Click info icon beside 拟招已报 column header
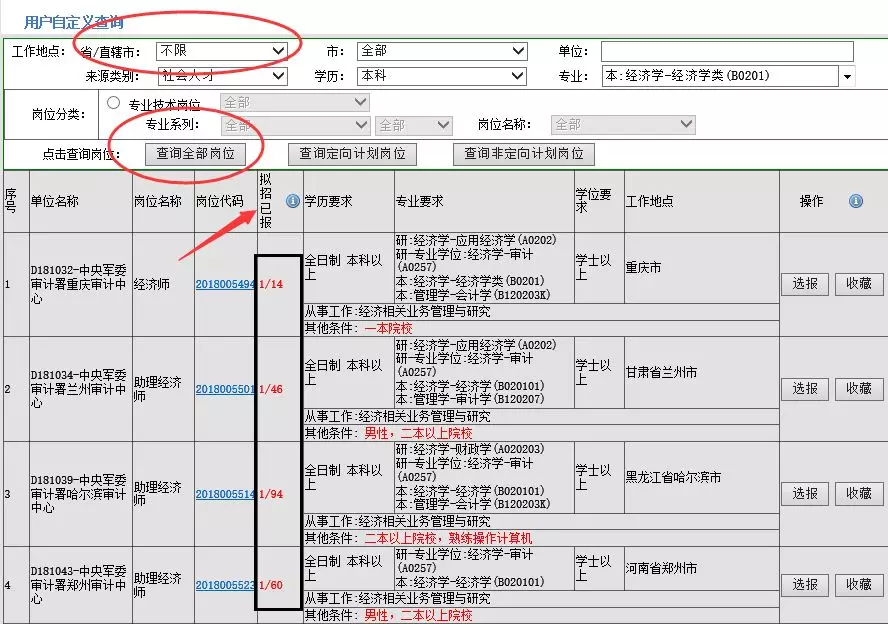The image size is (888, 624). point(293,201)
